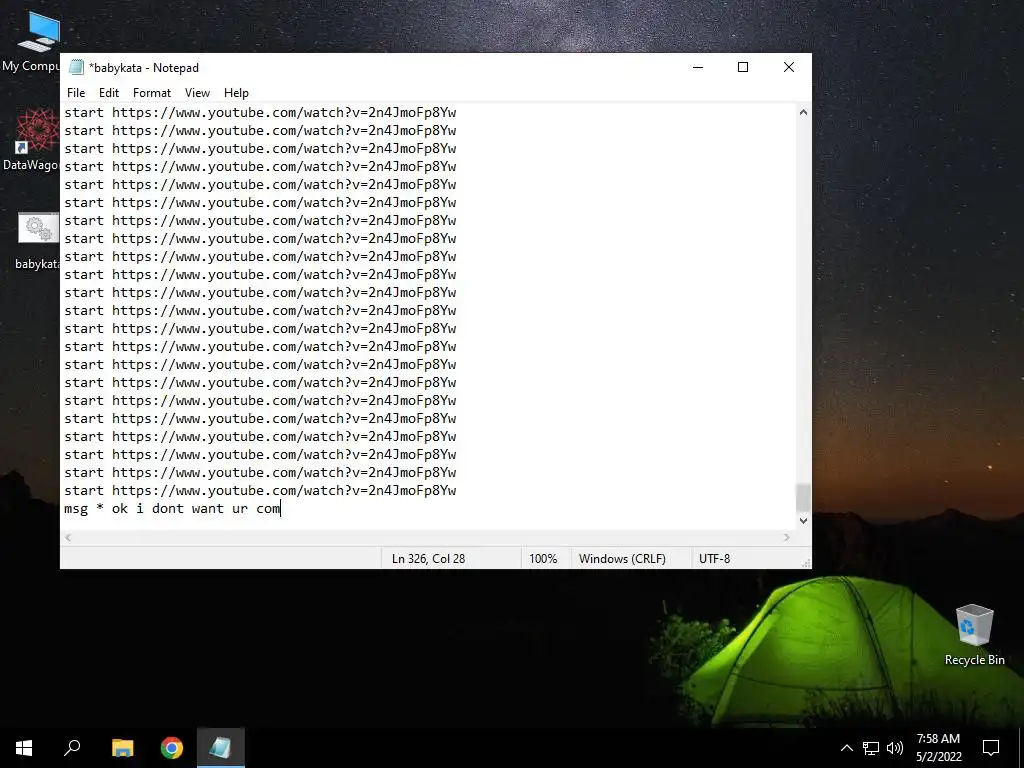Open the Help menu
The image size is (1024, 768).
236,93
